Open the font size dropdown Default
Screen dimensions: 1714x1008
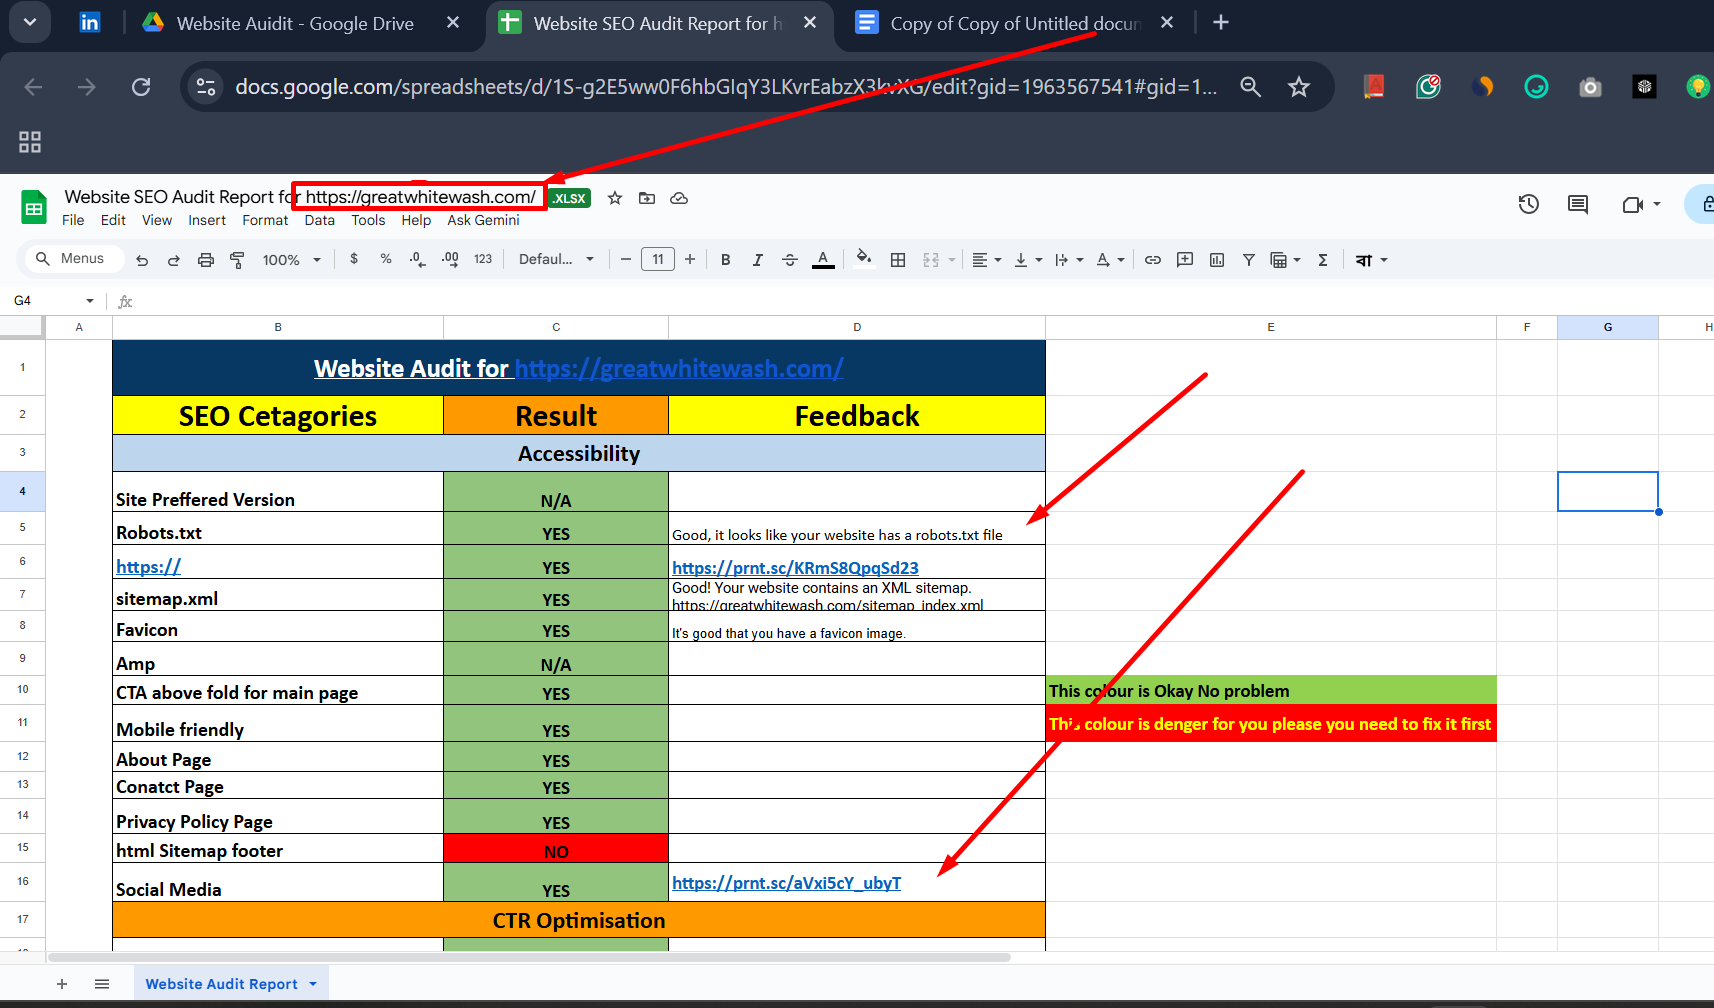pyautogui.click(x=556, y=259)
